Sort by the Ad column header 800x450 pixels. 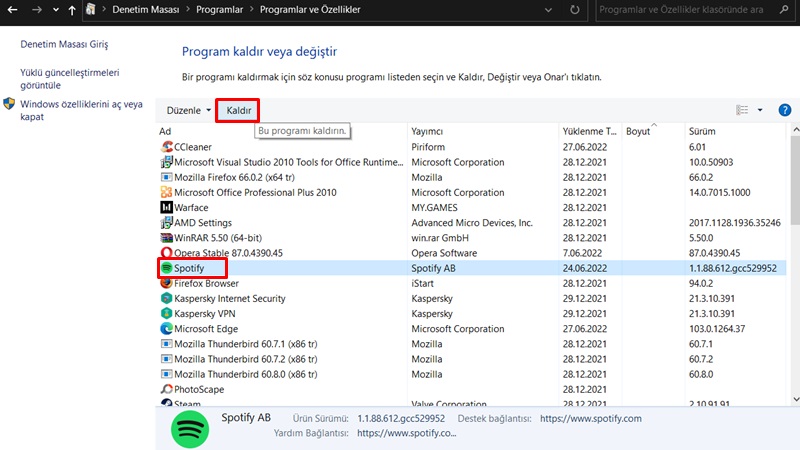282,131
